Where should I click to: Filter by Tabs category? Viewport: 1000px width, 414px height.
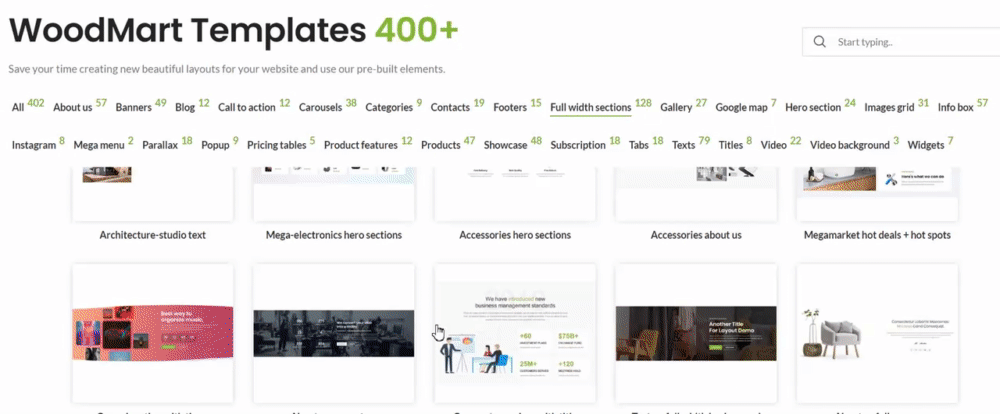(638, 145)
